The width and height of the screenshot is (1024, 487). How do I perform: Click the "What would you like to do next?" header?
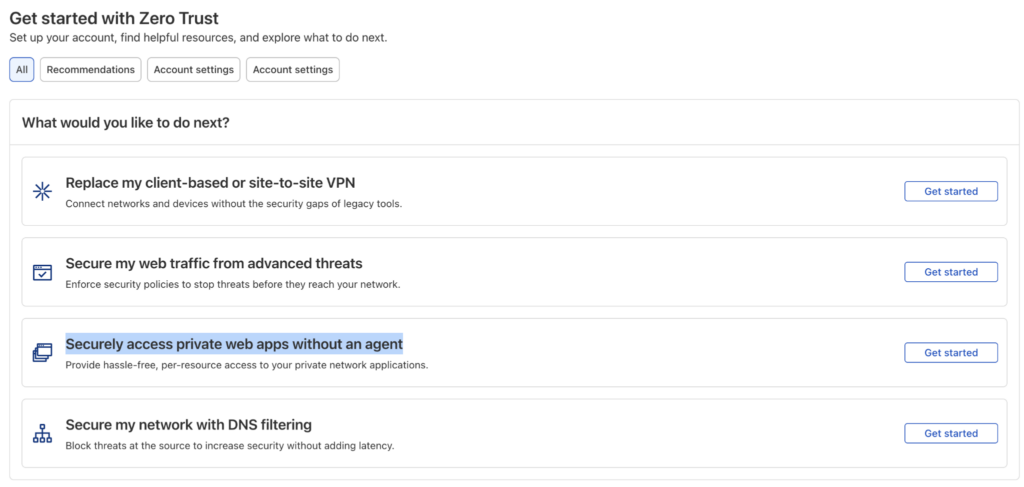125,122
